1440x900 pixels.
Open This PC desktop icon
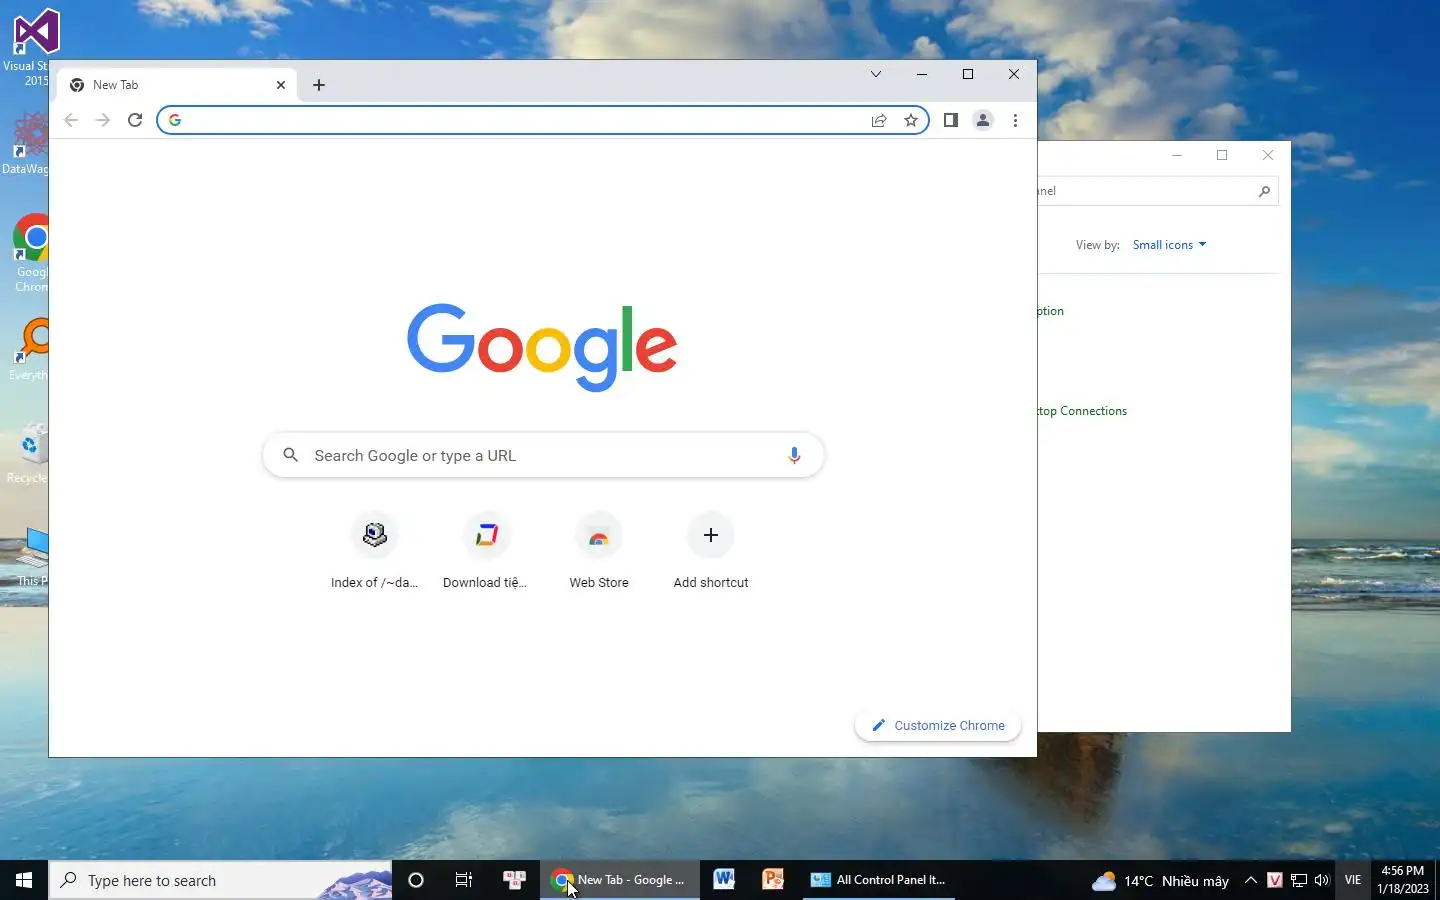(32, 557)
